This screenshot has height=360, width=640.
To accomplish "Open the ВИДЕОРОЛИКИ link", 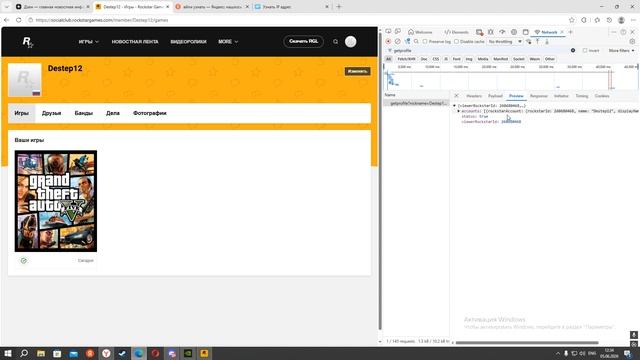I will click(188, 42).
